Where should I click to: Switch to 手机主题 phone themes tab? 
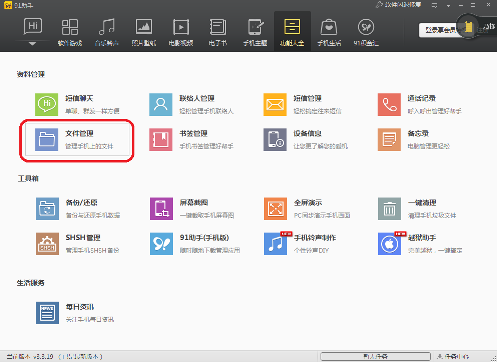tap(255, 32)
